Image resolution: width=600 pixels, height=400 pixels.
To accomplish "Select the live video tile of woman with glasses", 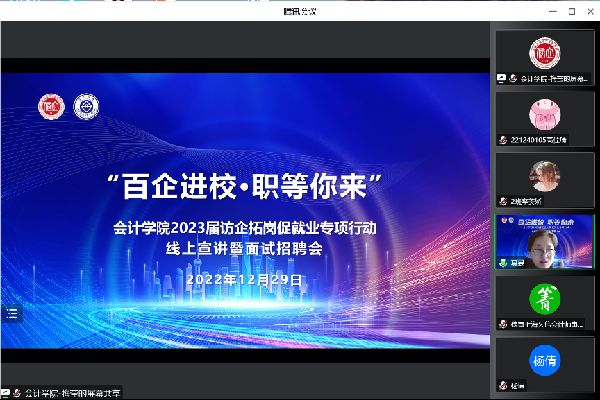I will click(x=545, y=240).
